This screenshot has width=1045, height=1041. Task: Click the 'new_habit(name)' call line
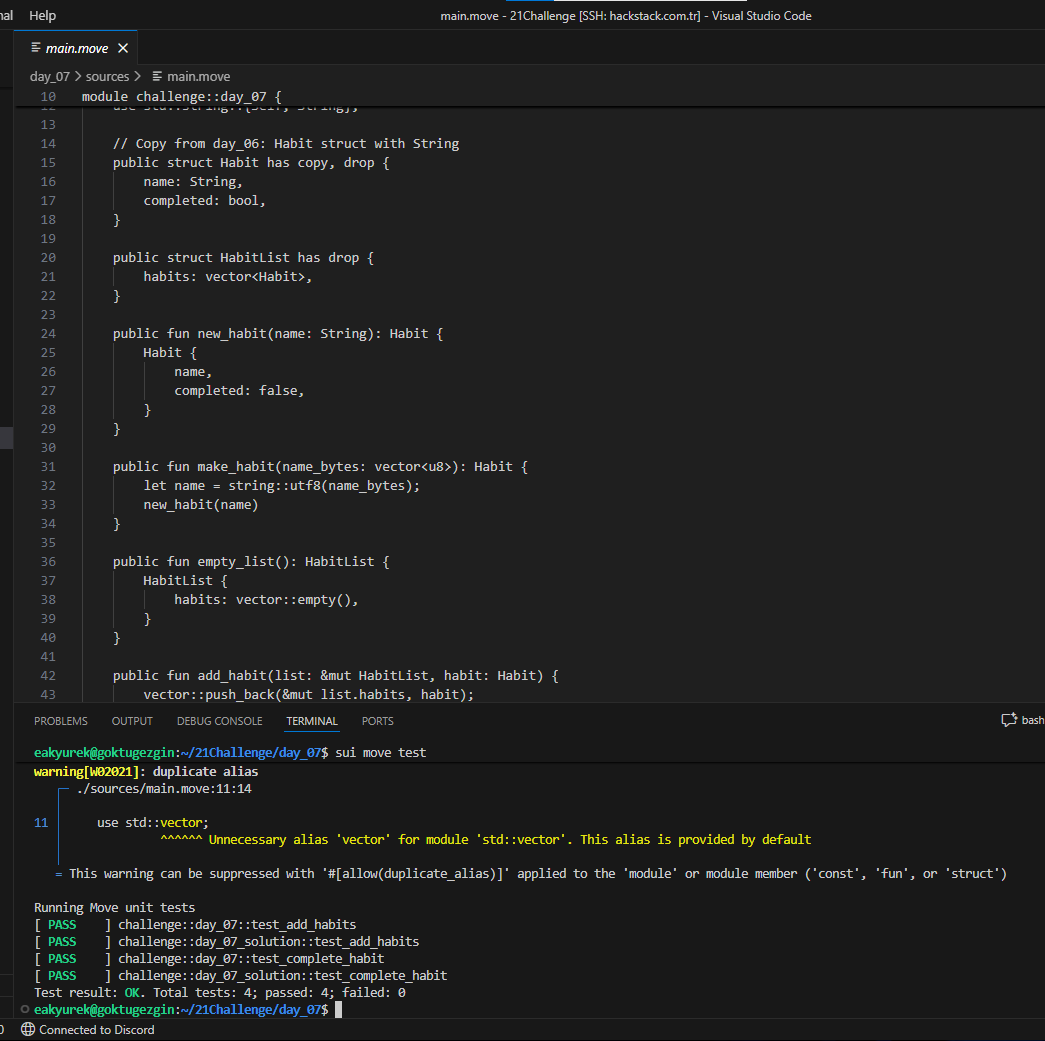click(201, 505)
